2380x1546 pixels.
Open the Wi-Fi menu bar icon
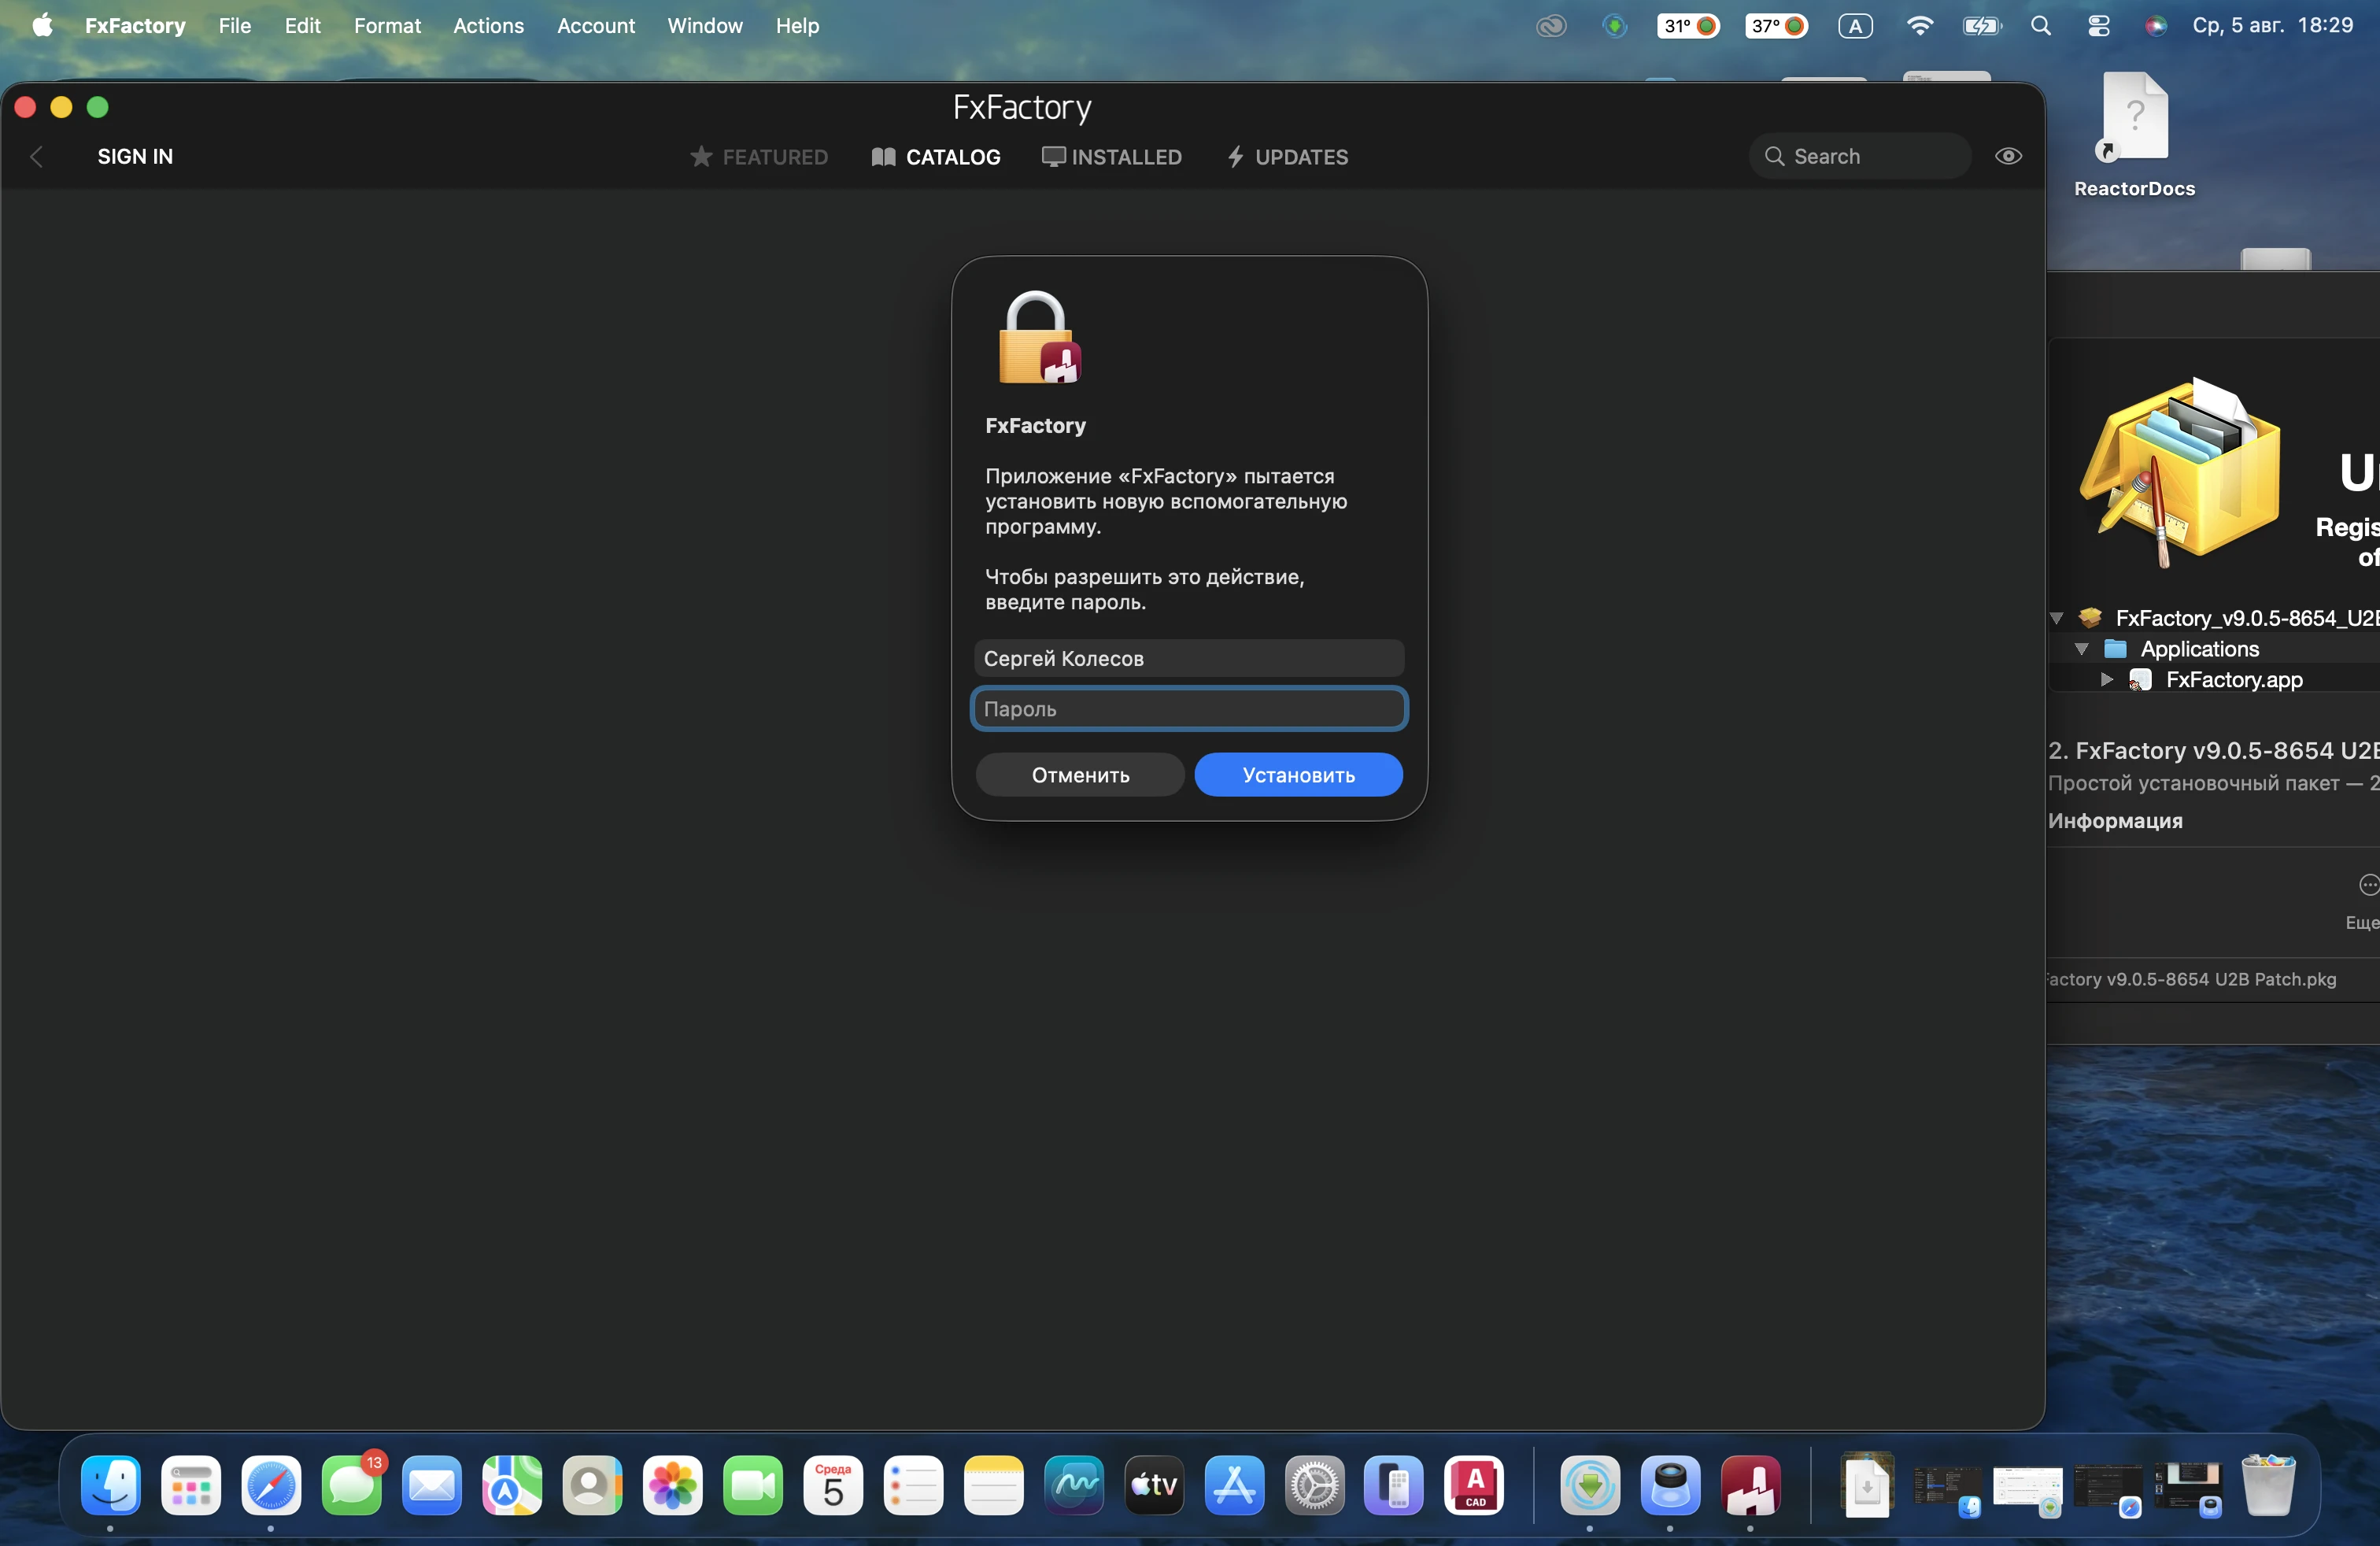point(1919,26)
